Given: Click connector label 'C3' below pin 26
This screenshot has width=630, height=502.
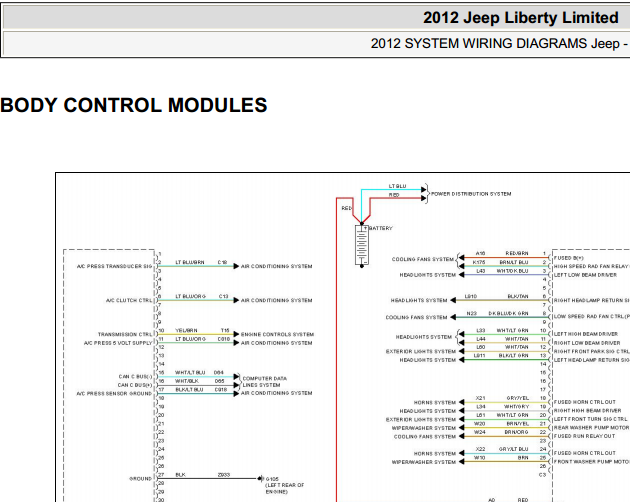Looking at the screenshot, I should 542,475.
